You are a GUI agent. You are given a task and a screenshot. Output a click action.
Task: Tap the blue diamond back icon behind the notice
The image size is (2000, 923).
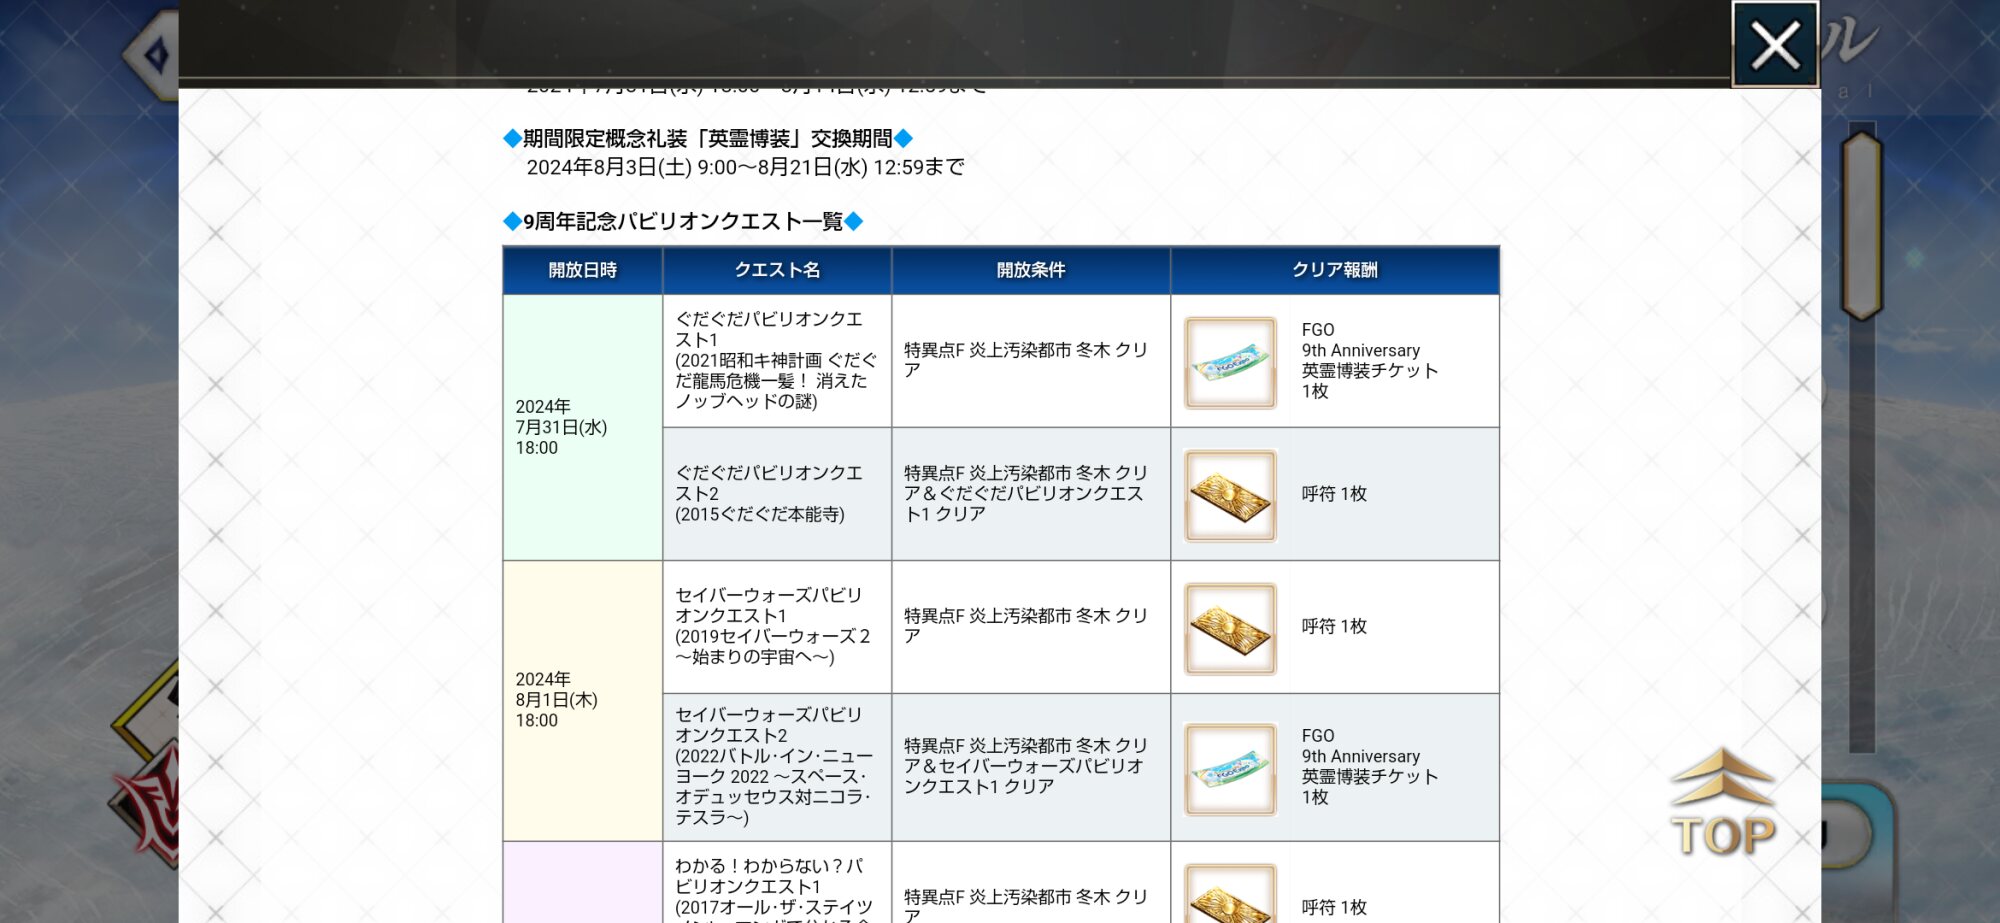155,56
